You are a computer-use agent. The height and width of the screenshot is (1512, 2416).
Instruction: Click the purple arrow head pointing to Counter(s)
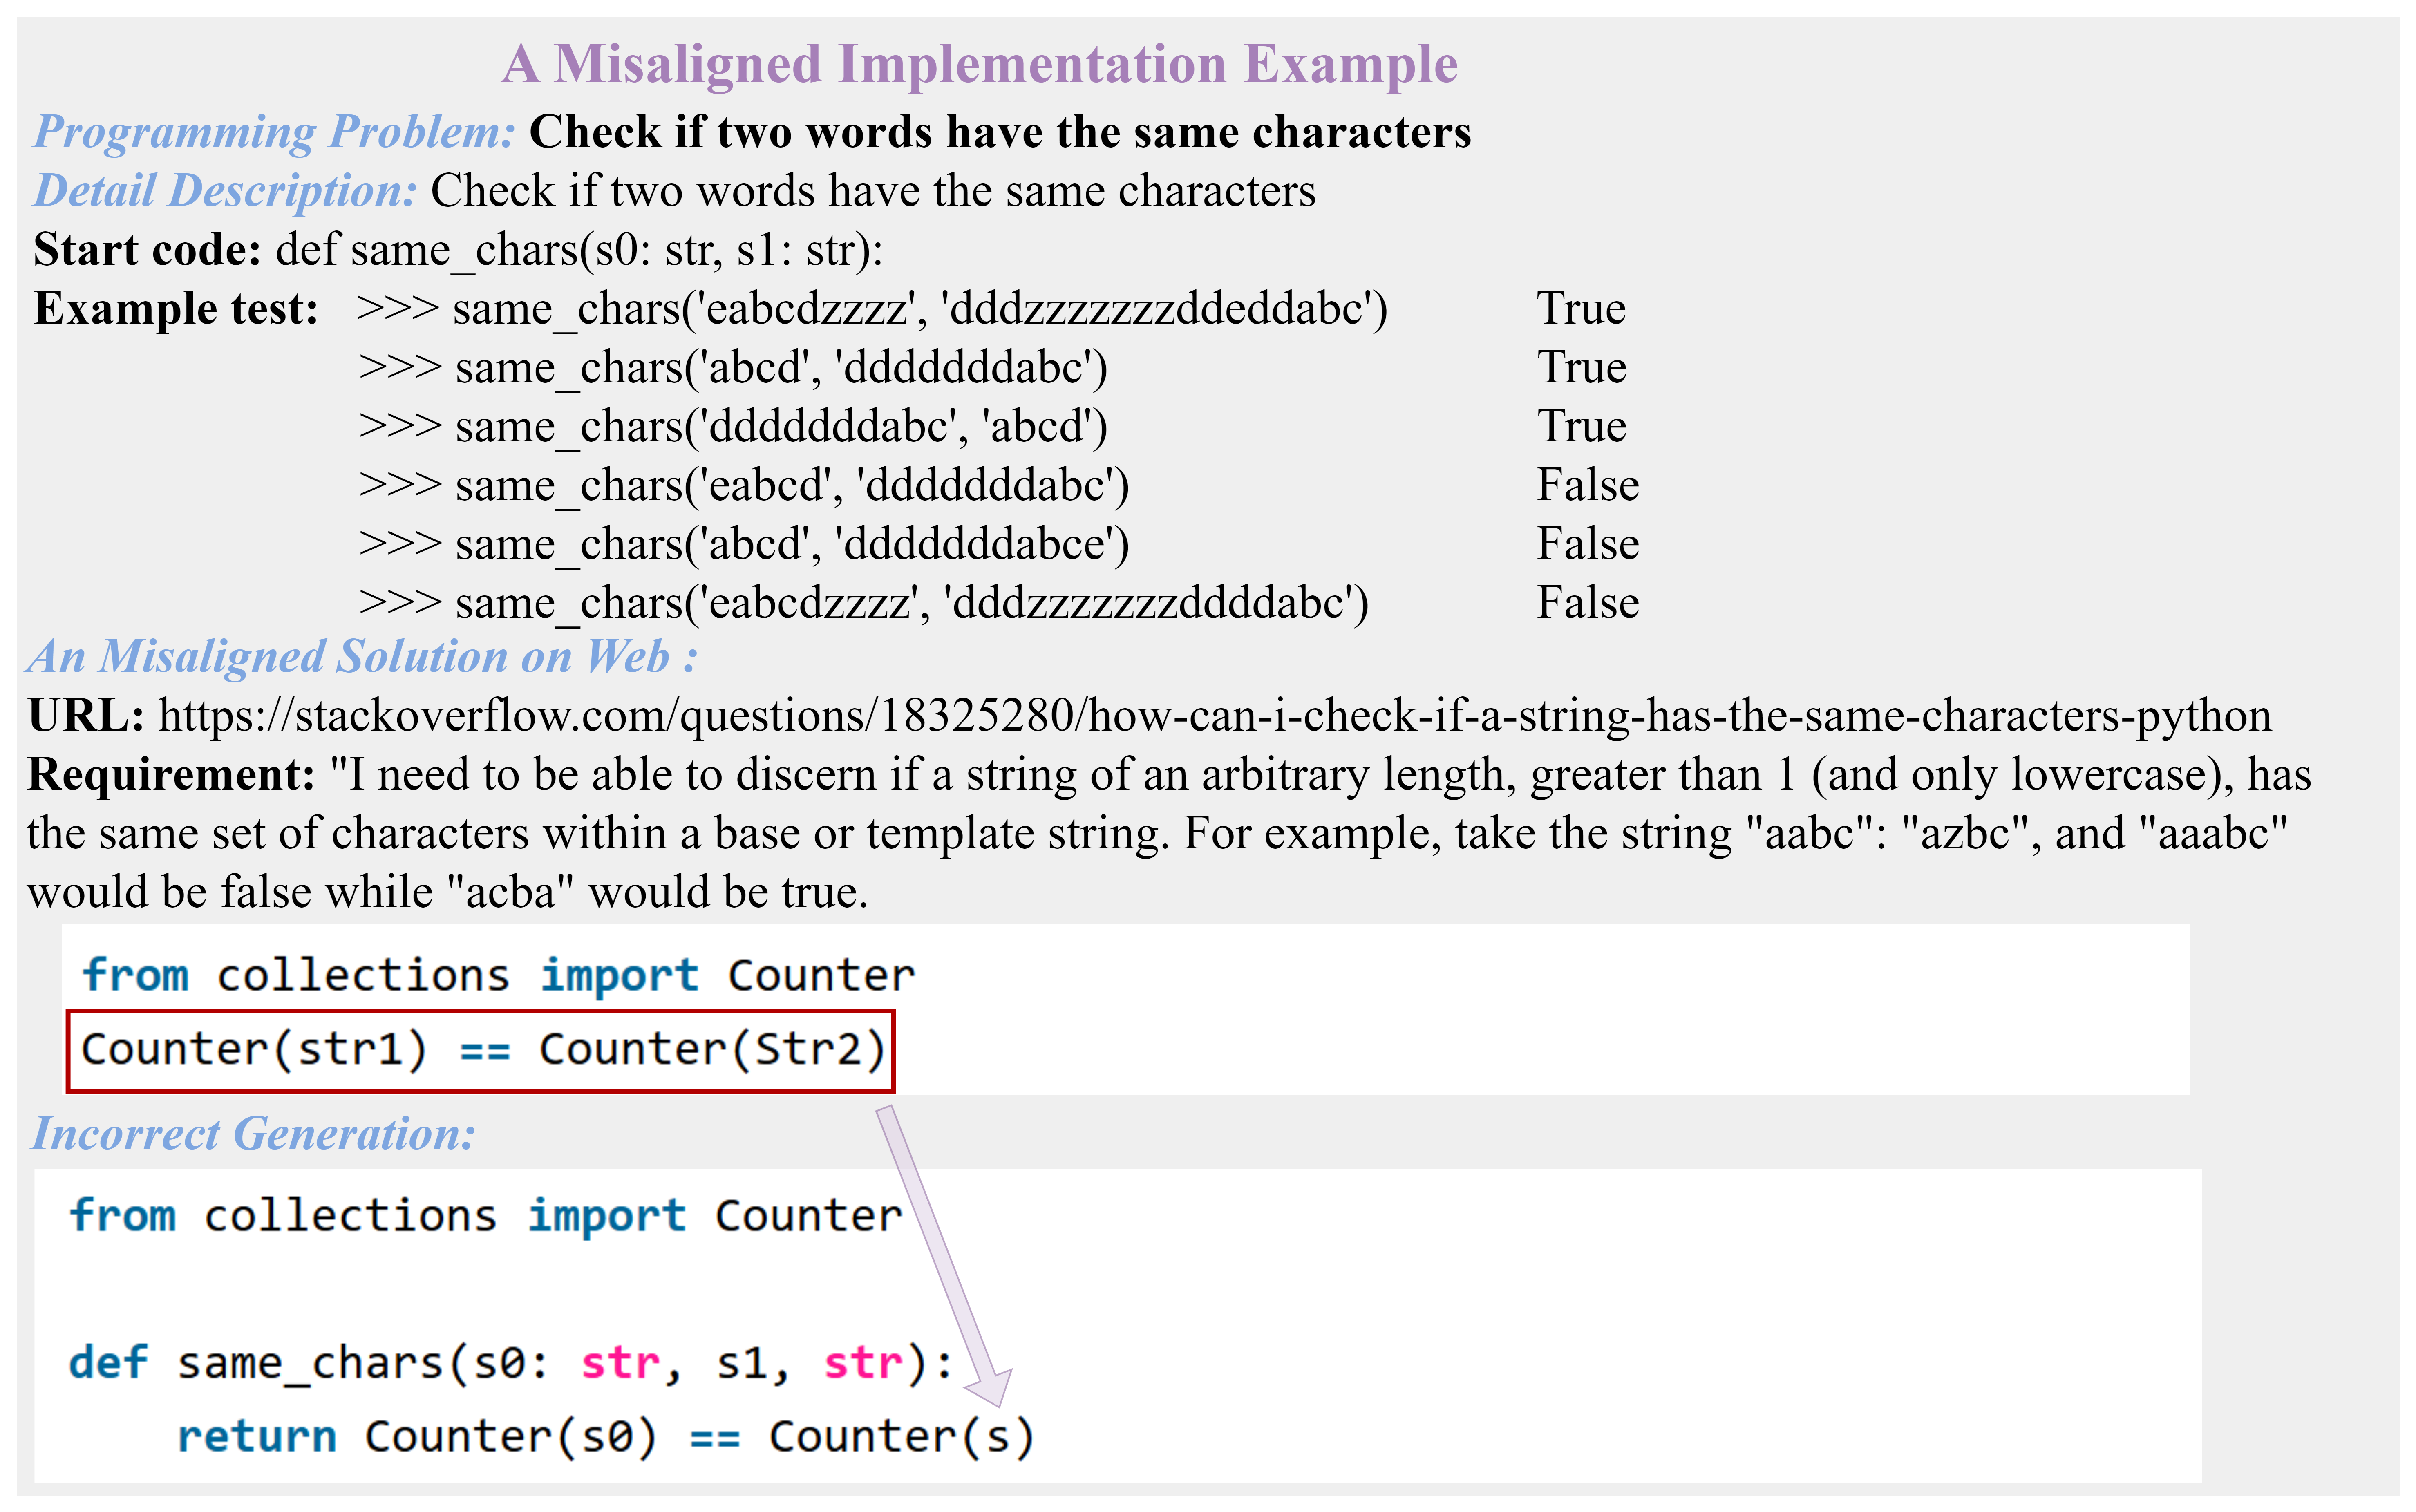click(x=990, y=1388)
